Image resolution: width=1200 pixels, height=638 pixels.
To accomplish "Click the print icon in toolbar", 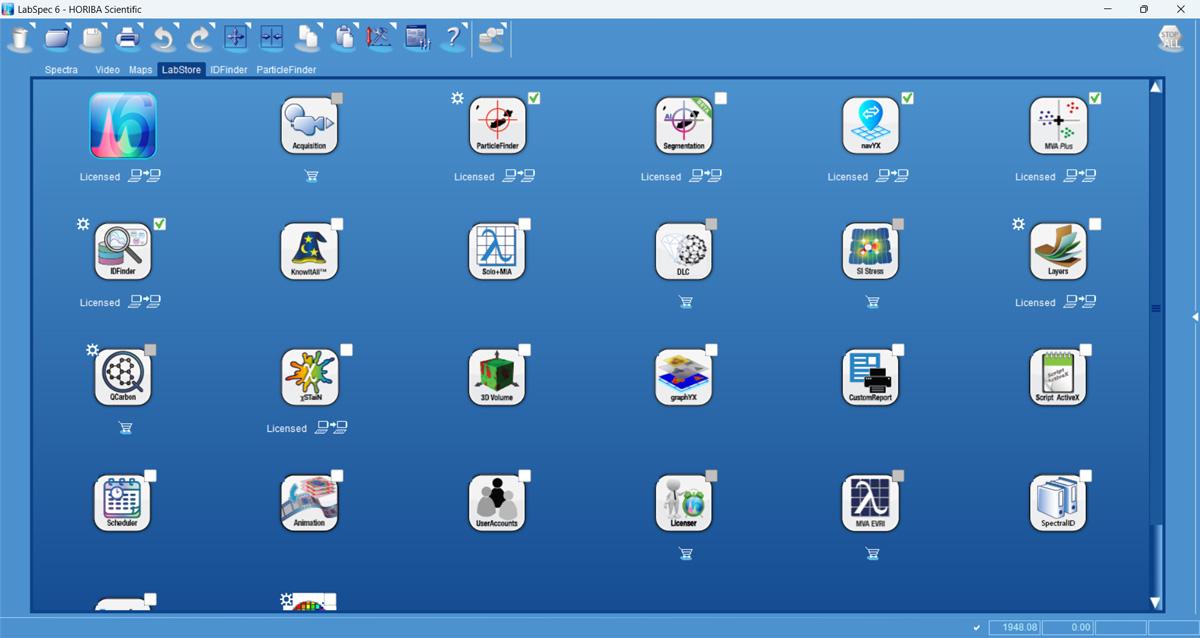I will coord(127,39).
